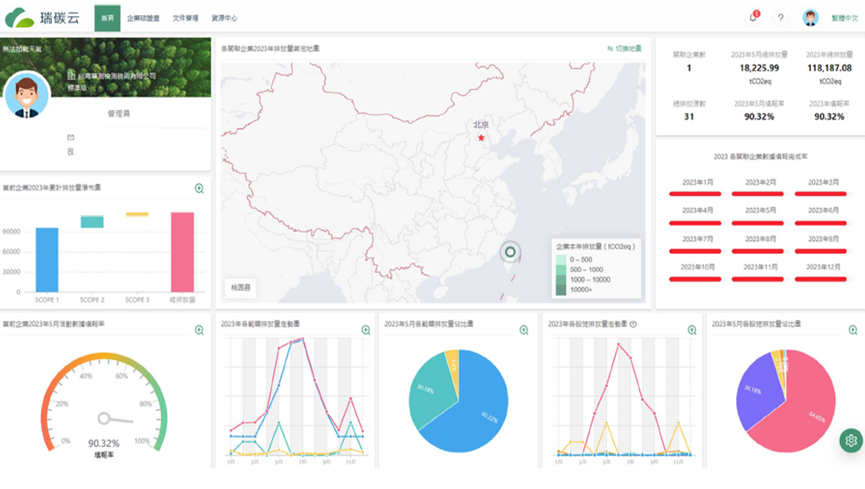Click the purple slice of facility pie chart
Screen dimensions: 865x489
pos(759,392)
